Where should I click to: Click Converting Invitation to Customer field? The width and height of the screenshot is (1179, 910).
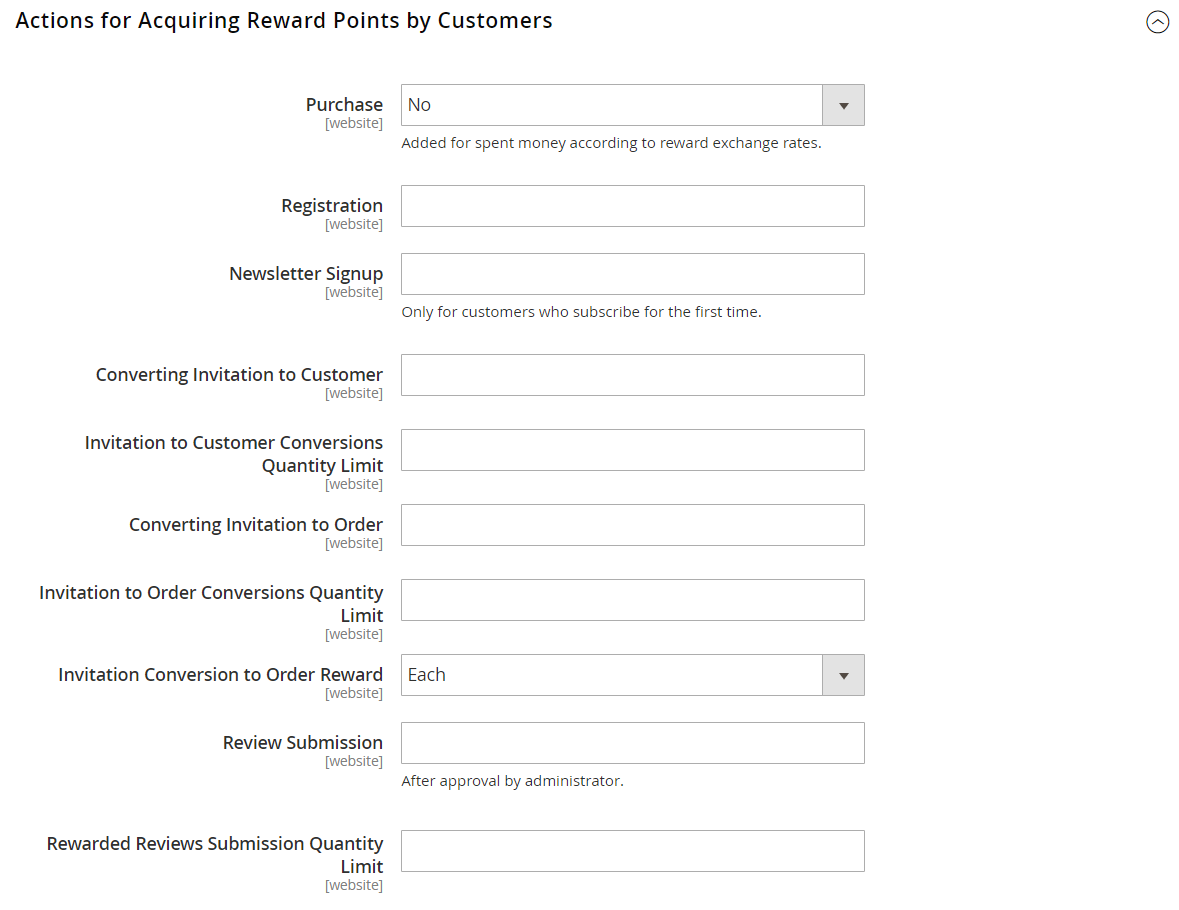tap(632, 375)
